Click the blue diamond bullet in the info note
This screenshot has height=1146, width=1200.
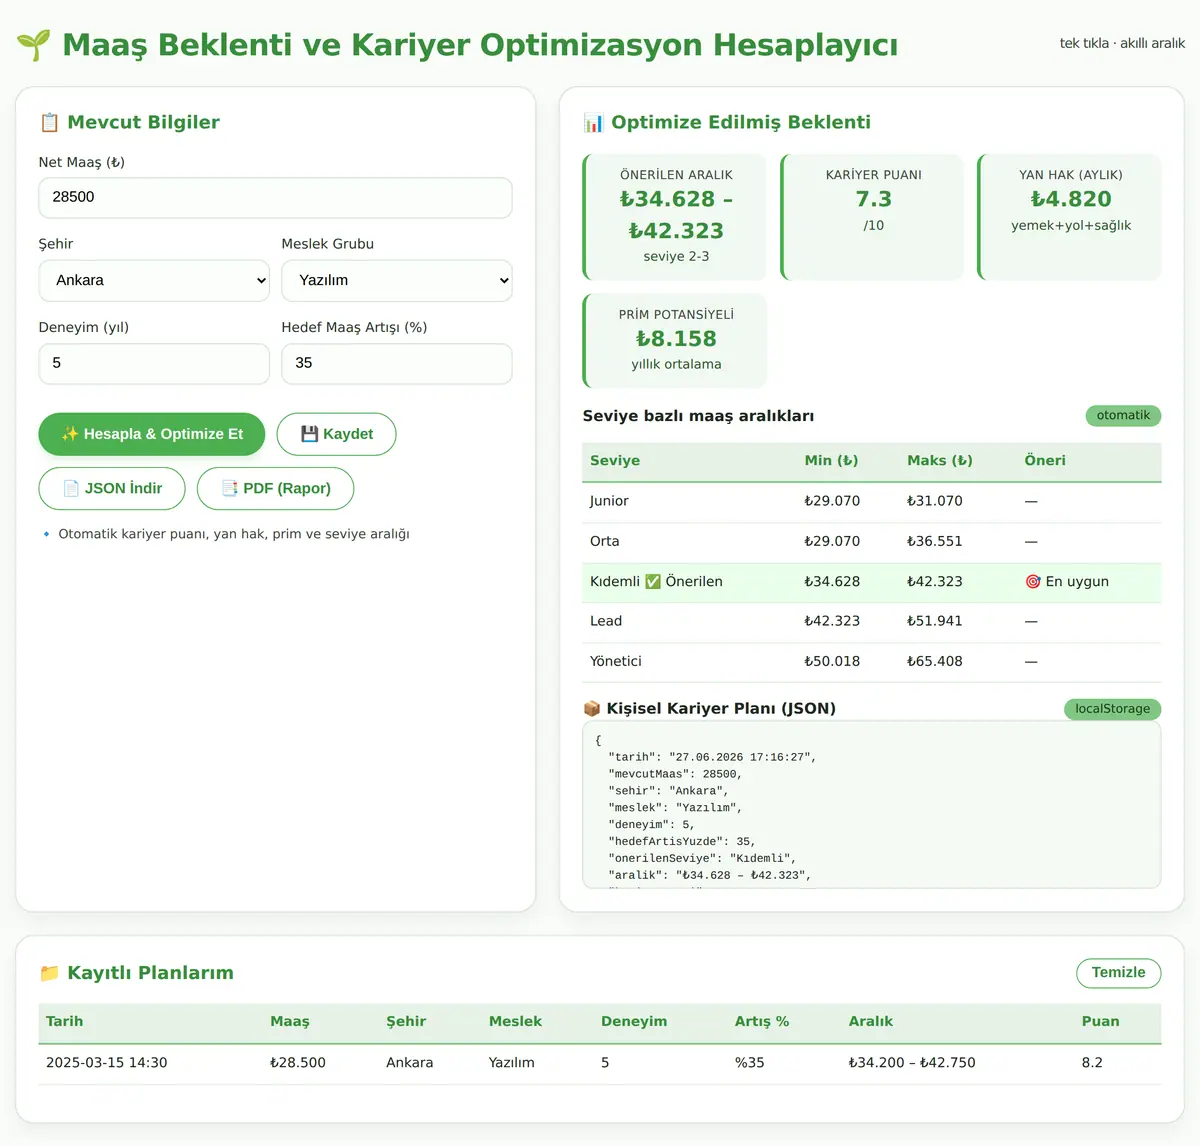pyautogui.click(x=46, y=534)
